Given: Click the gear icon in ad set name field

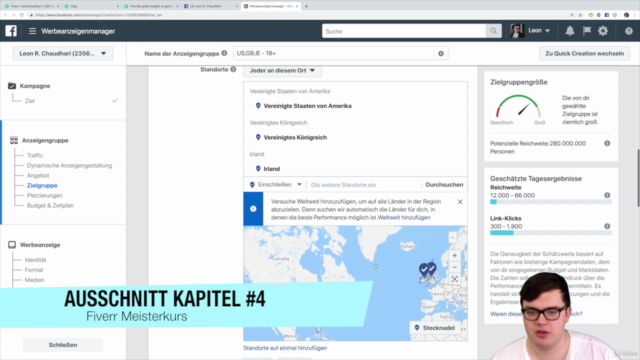Looking at the screenshot, I should click(441, 53).
